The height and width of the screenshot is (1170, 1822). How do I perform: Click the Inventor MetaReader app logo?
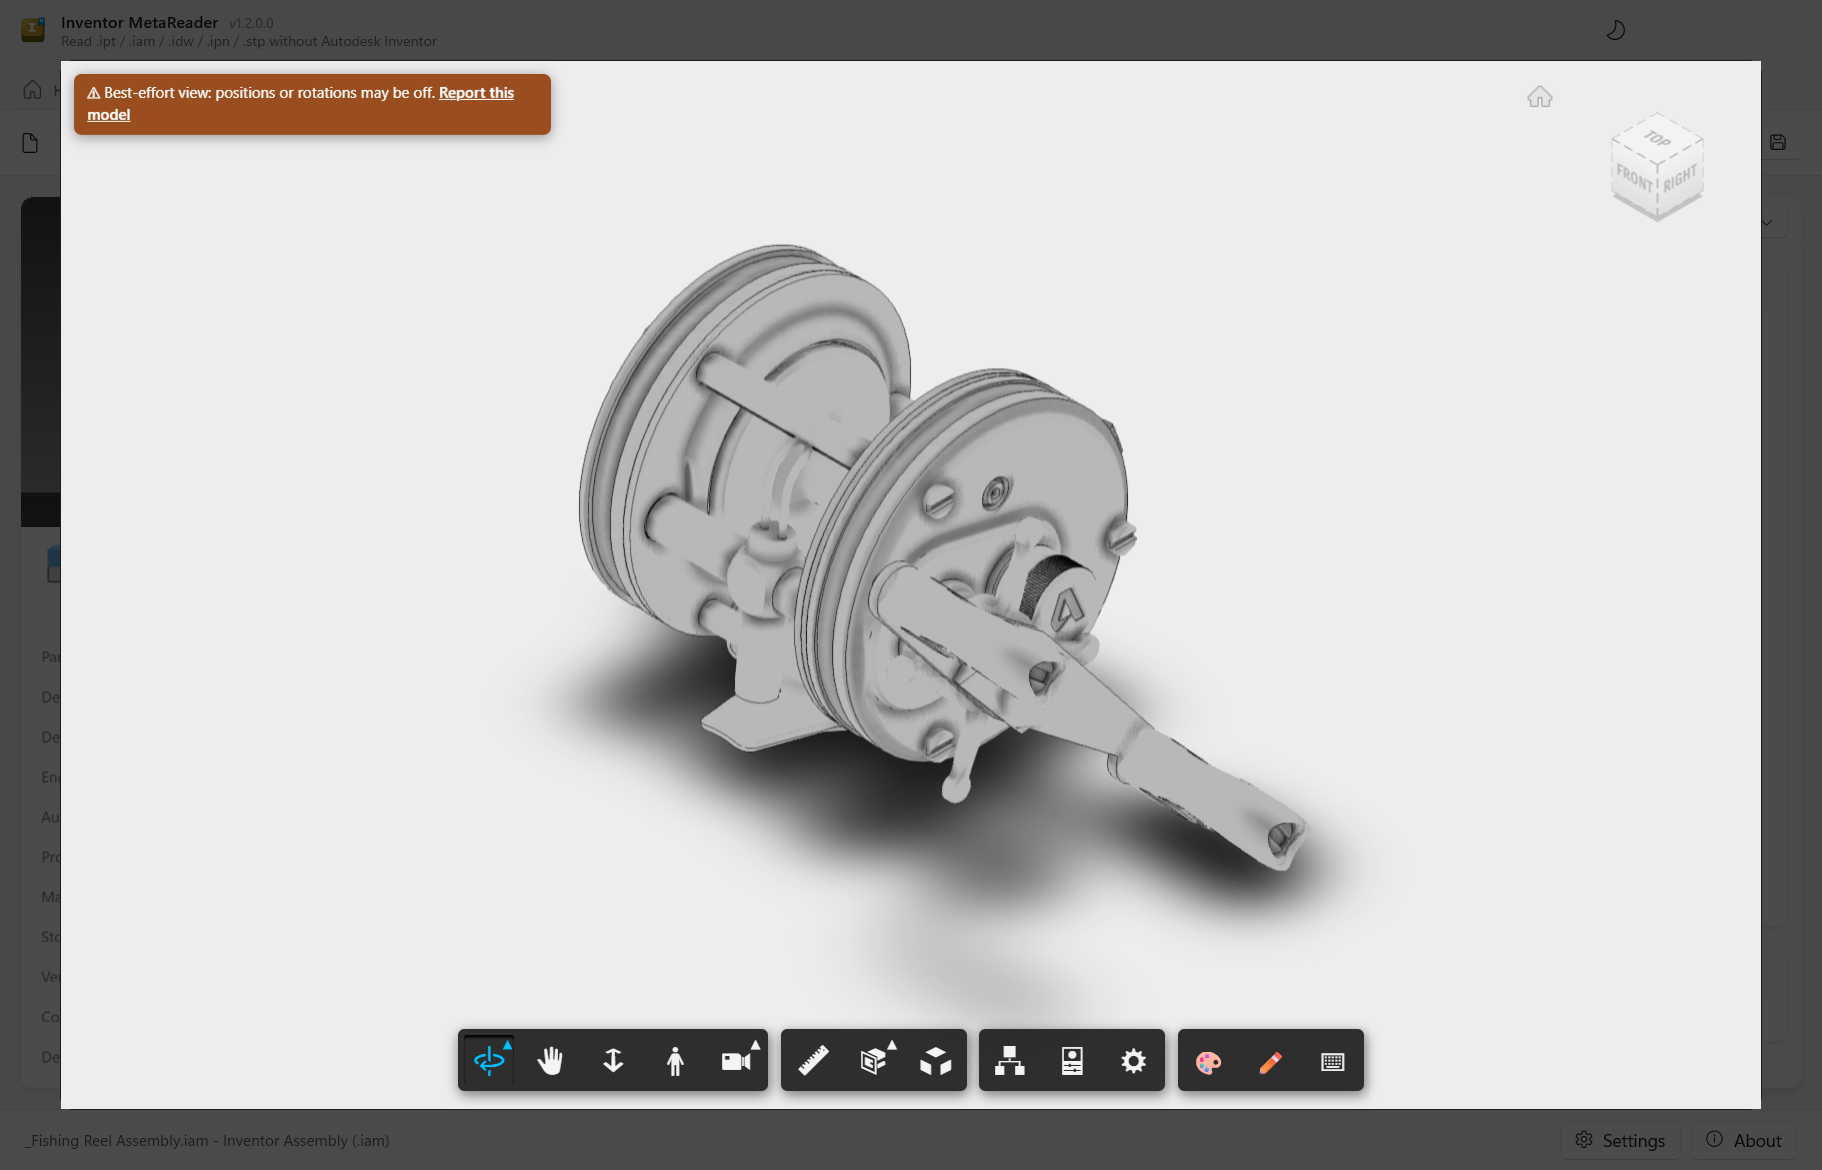click(33, 30)
